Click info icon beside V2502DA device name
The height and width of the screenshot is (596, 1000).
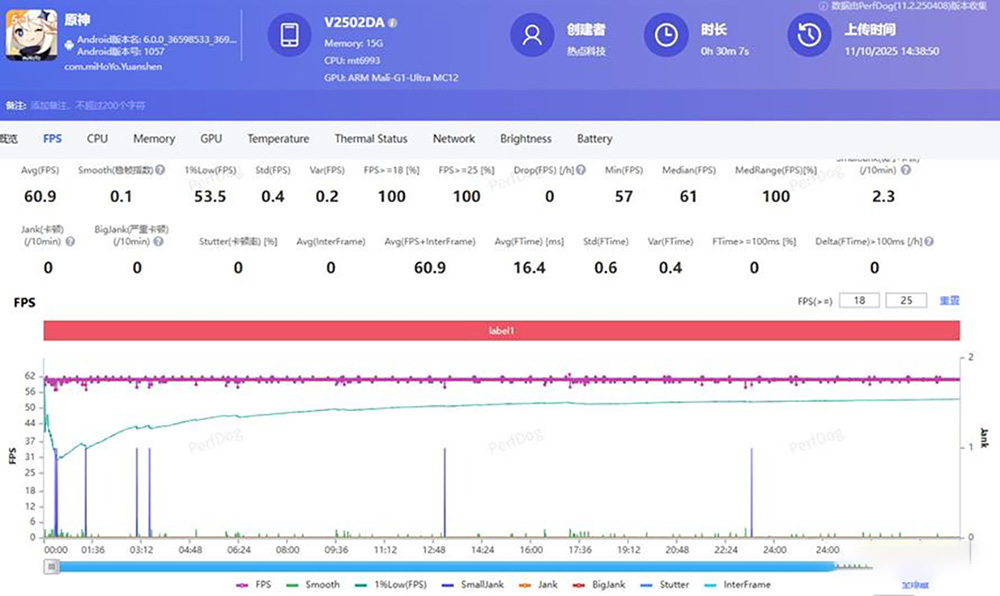click(x=393, y=22)
